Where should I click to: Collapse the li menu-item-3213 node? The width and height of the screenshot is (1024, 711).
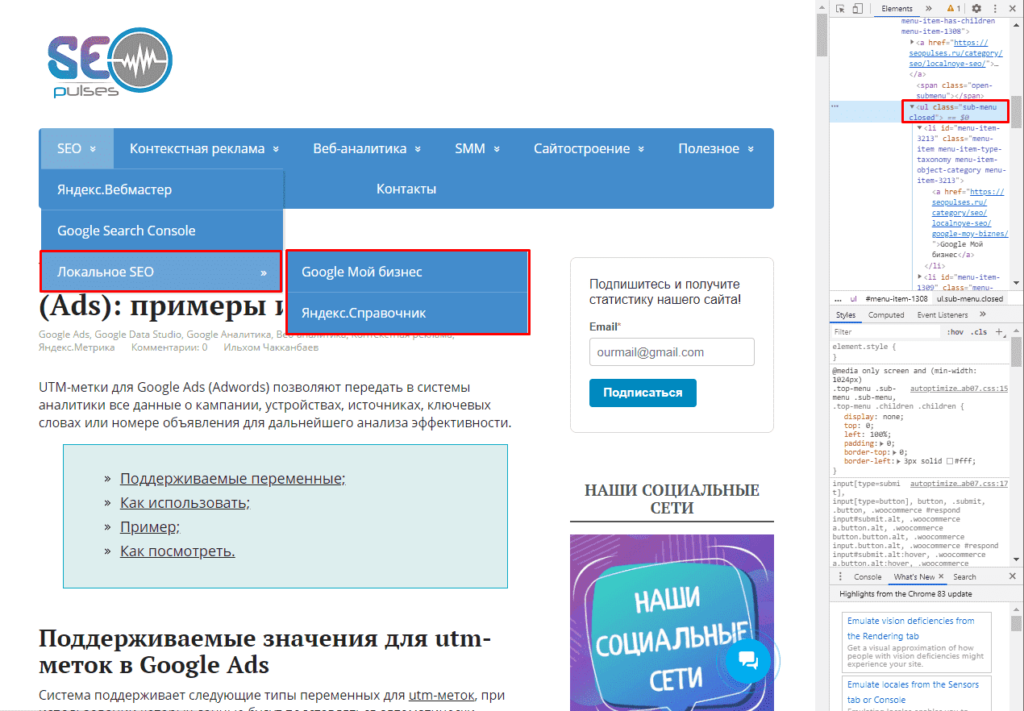coord(920,128)
